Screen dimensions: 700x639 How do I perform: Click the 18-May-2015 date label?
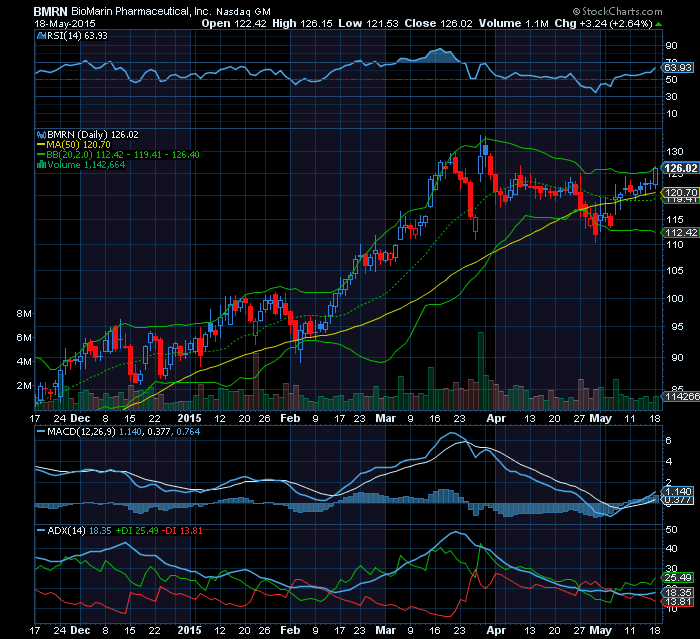[x=65, y=24]
